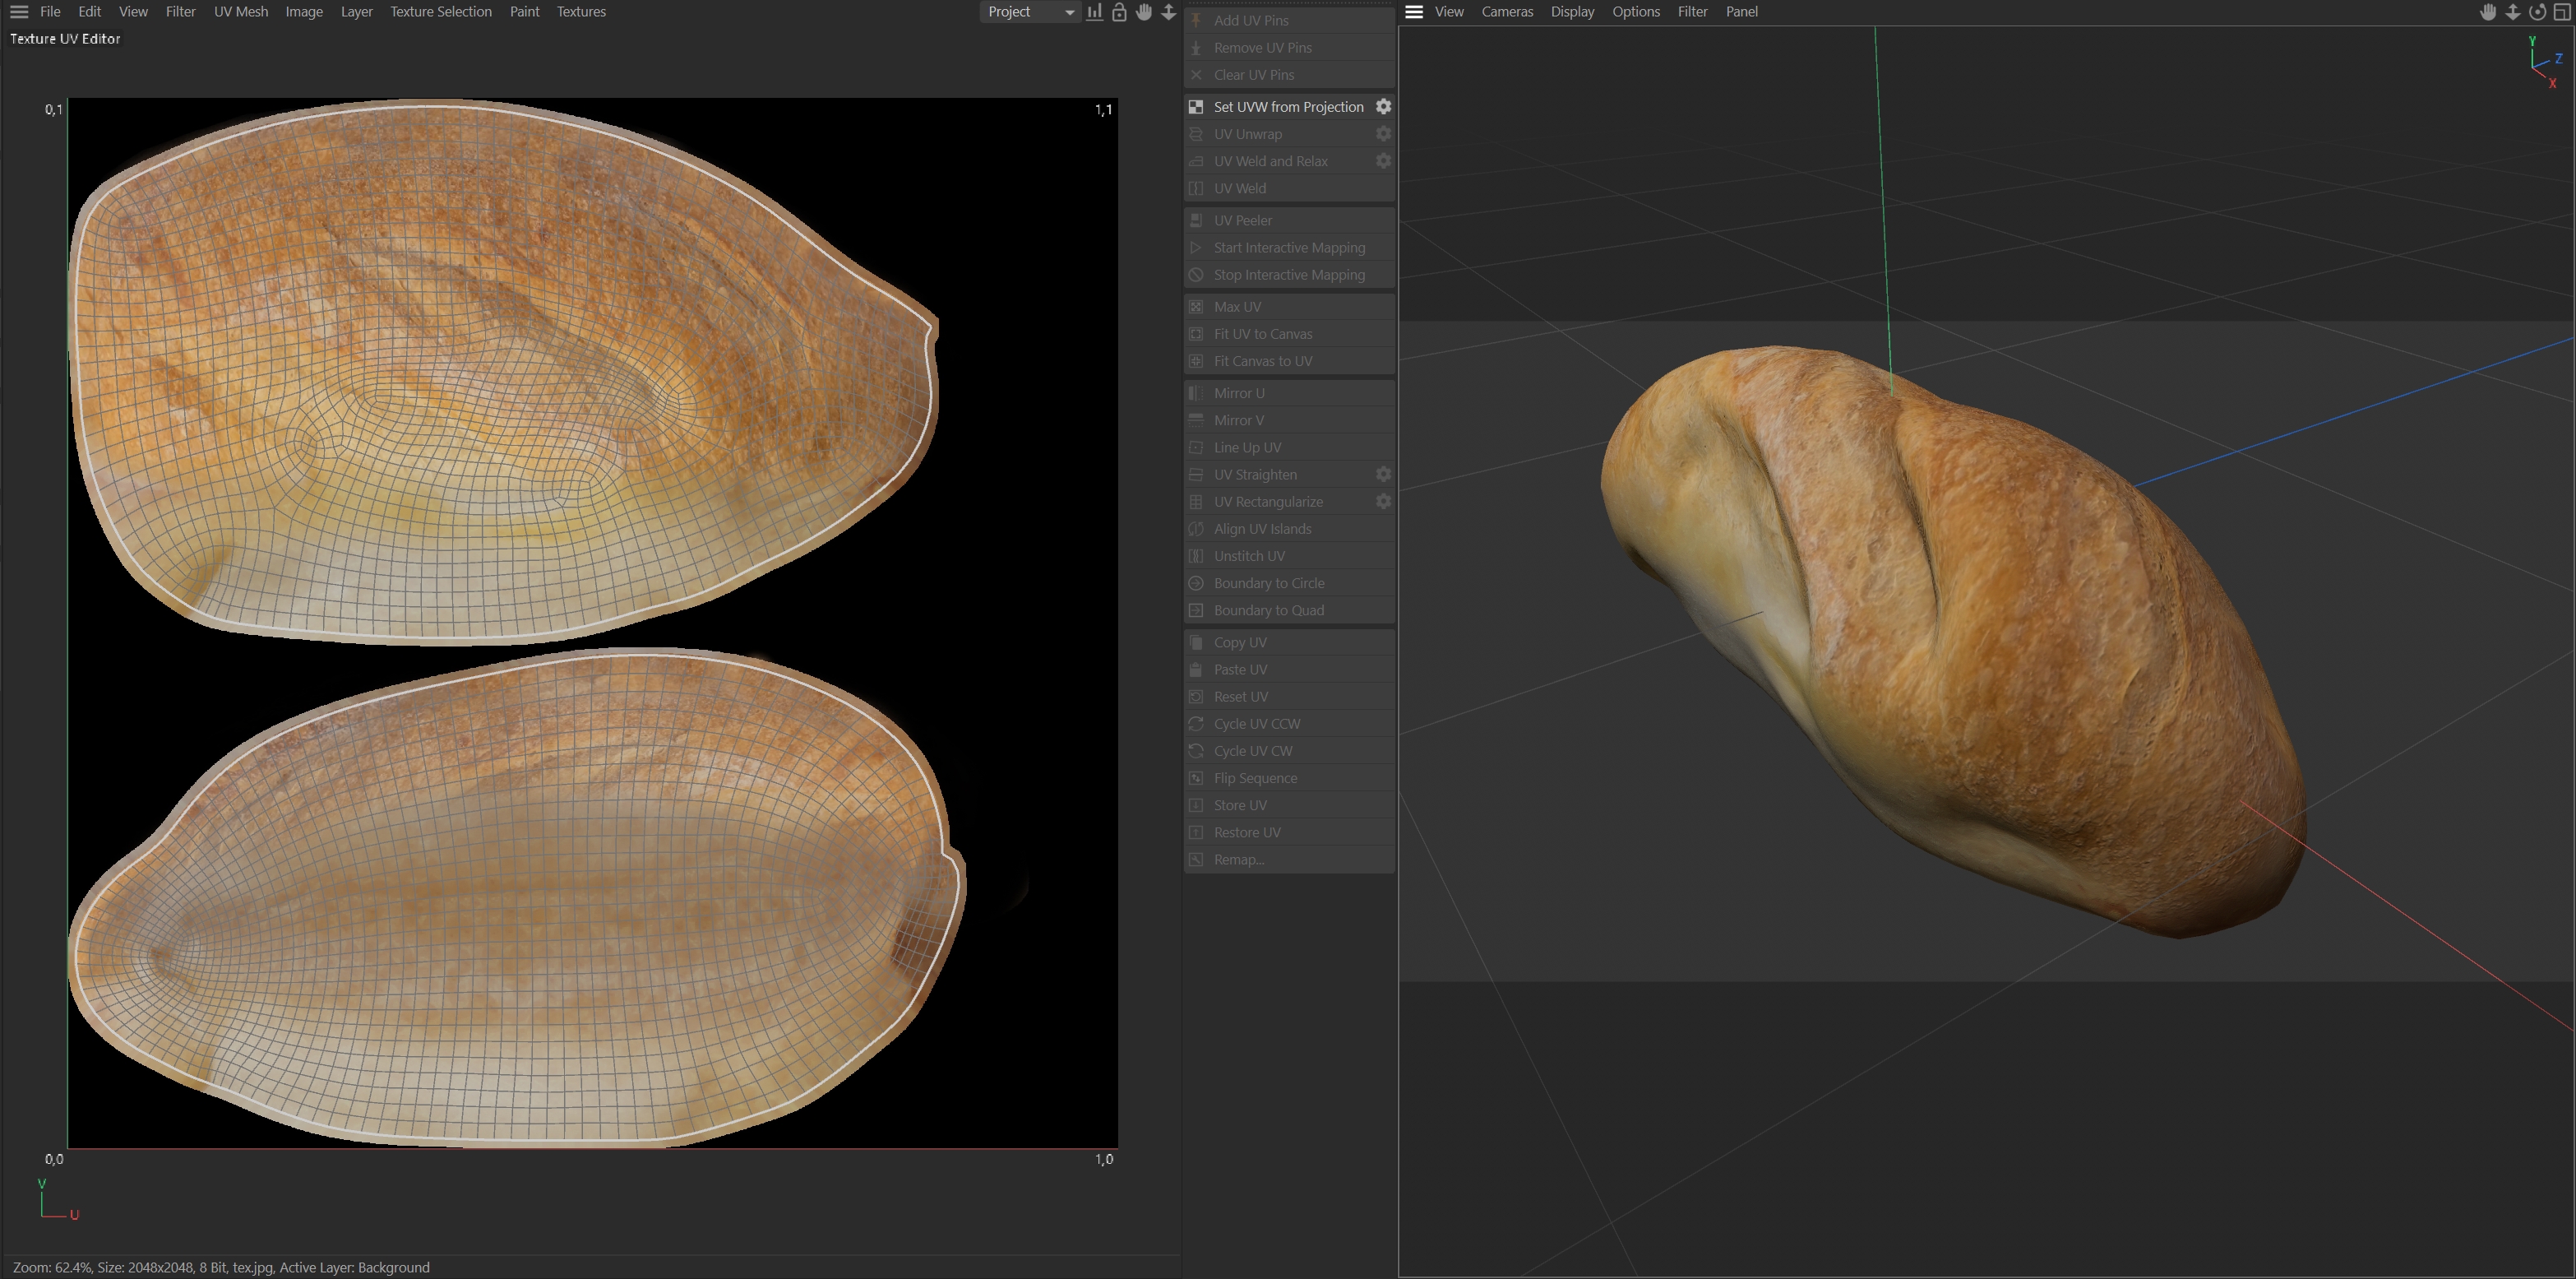Open the Project dropdown

pos(1029,12)
